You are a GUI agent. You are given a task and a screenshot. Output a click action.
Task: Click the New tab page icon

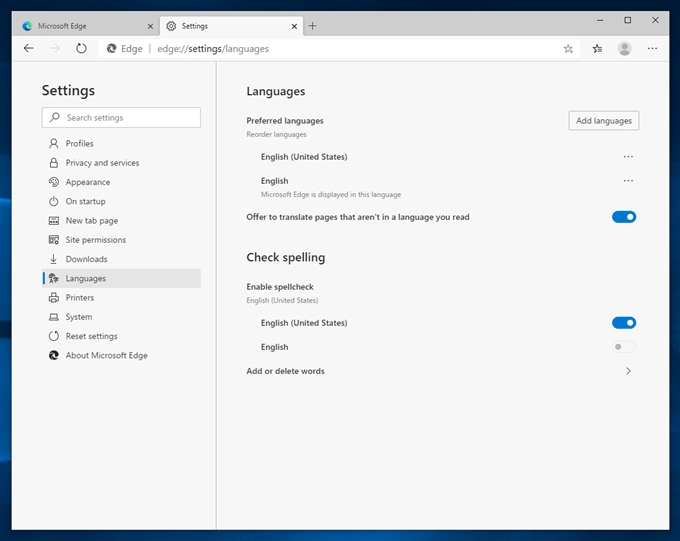pos(54,220)
